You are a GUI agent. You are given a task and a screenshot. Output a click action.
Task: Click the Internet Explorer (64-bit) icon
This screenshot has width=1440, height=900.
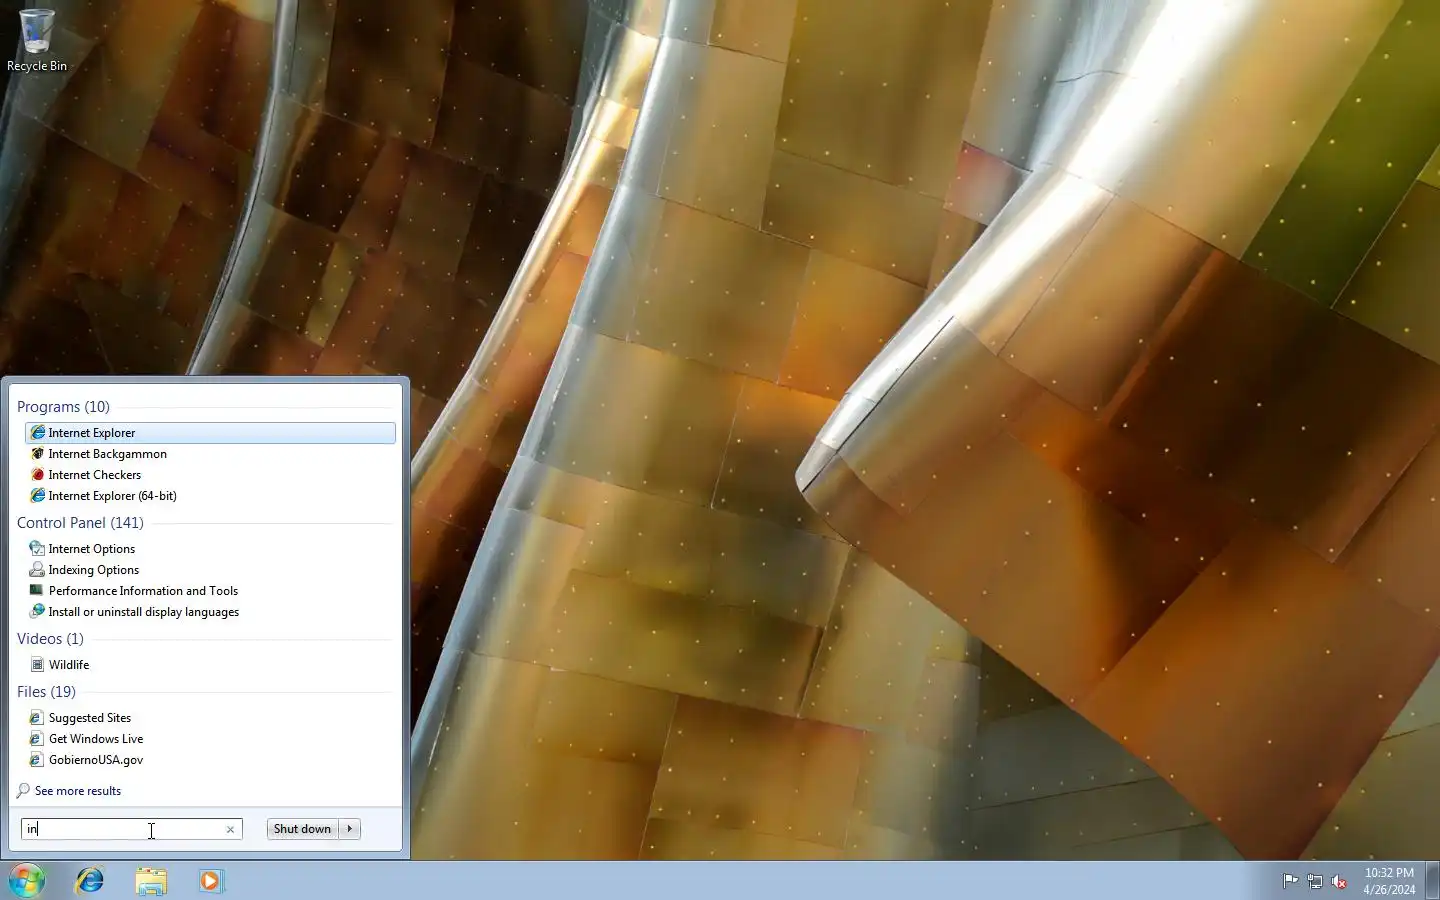tap(37, 496)
